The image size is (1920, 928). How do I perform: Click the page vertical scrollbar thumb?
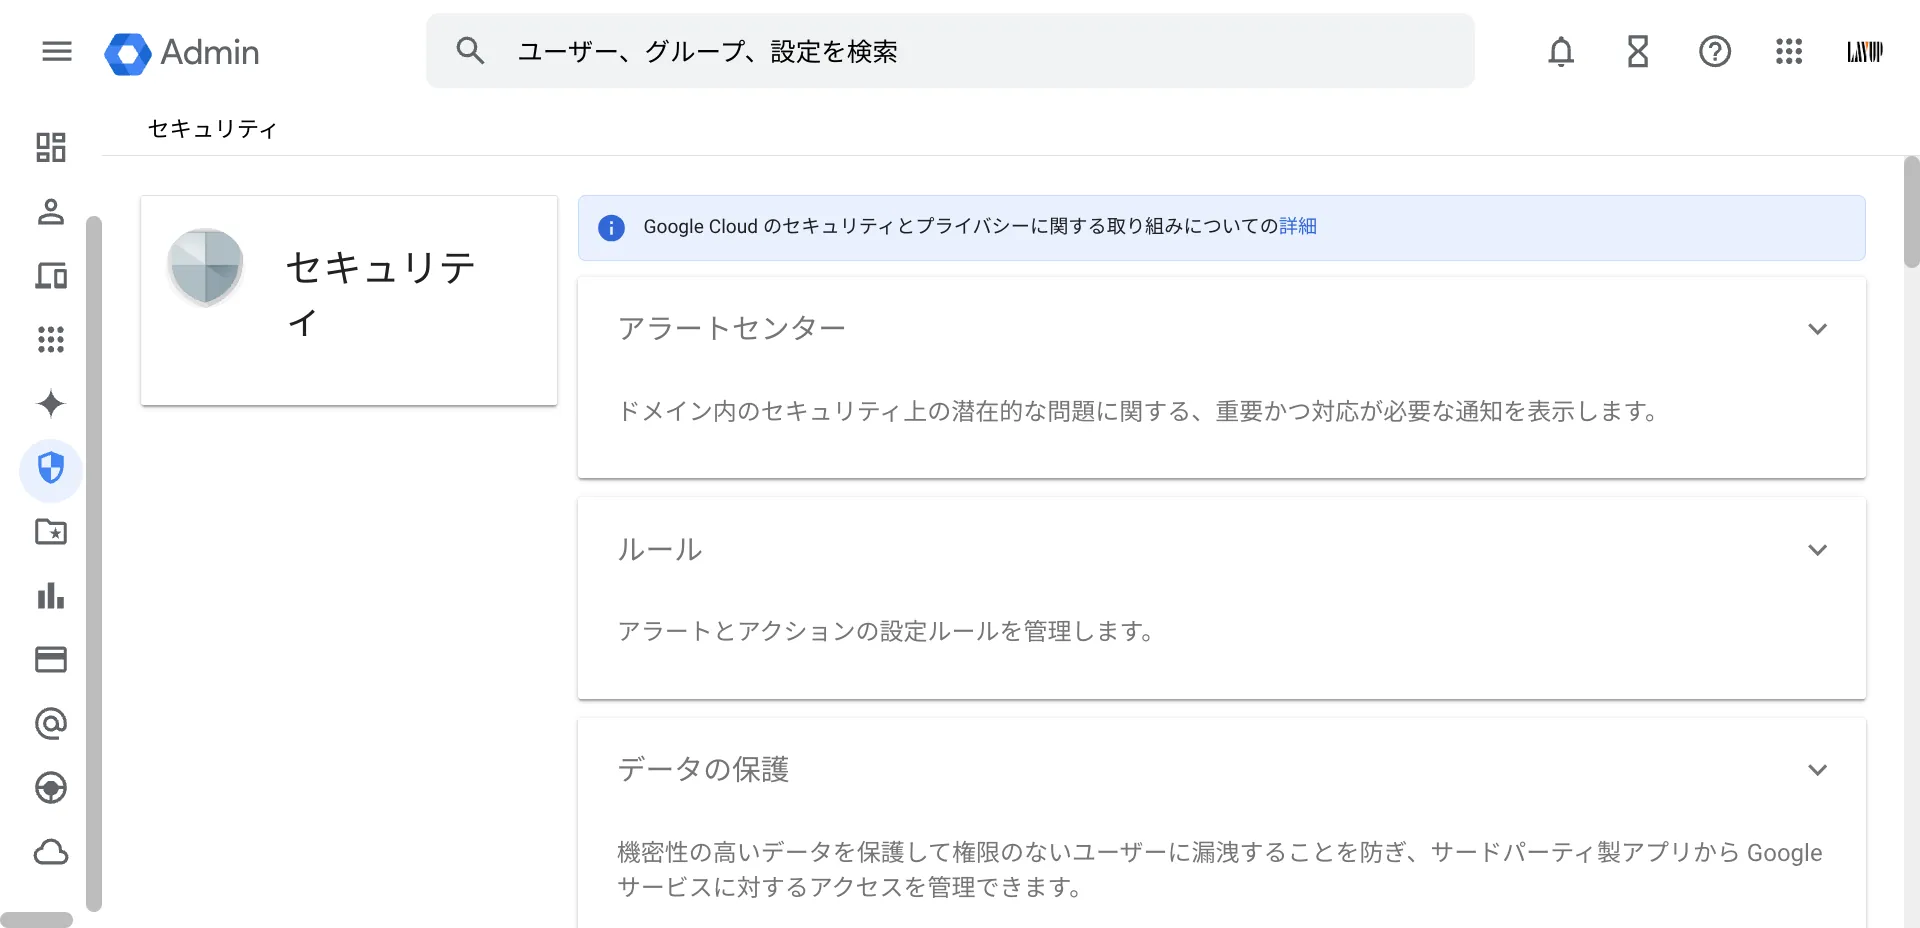[1911, 212]
